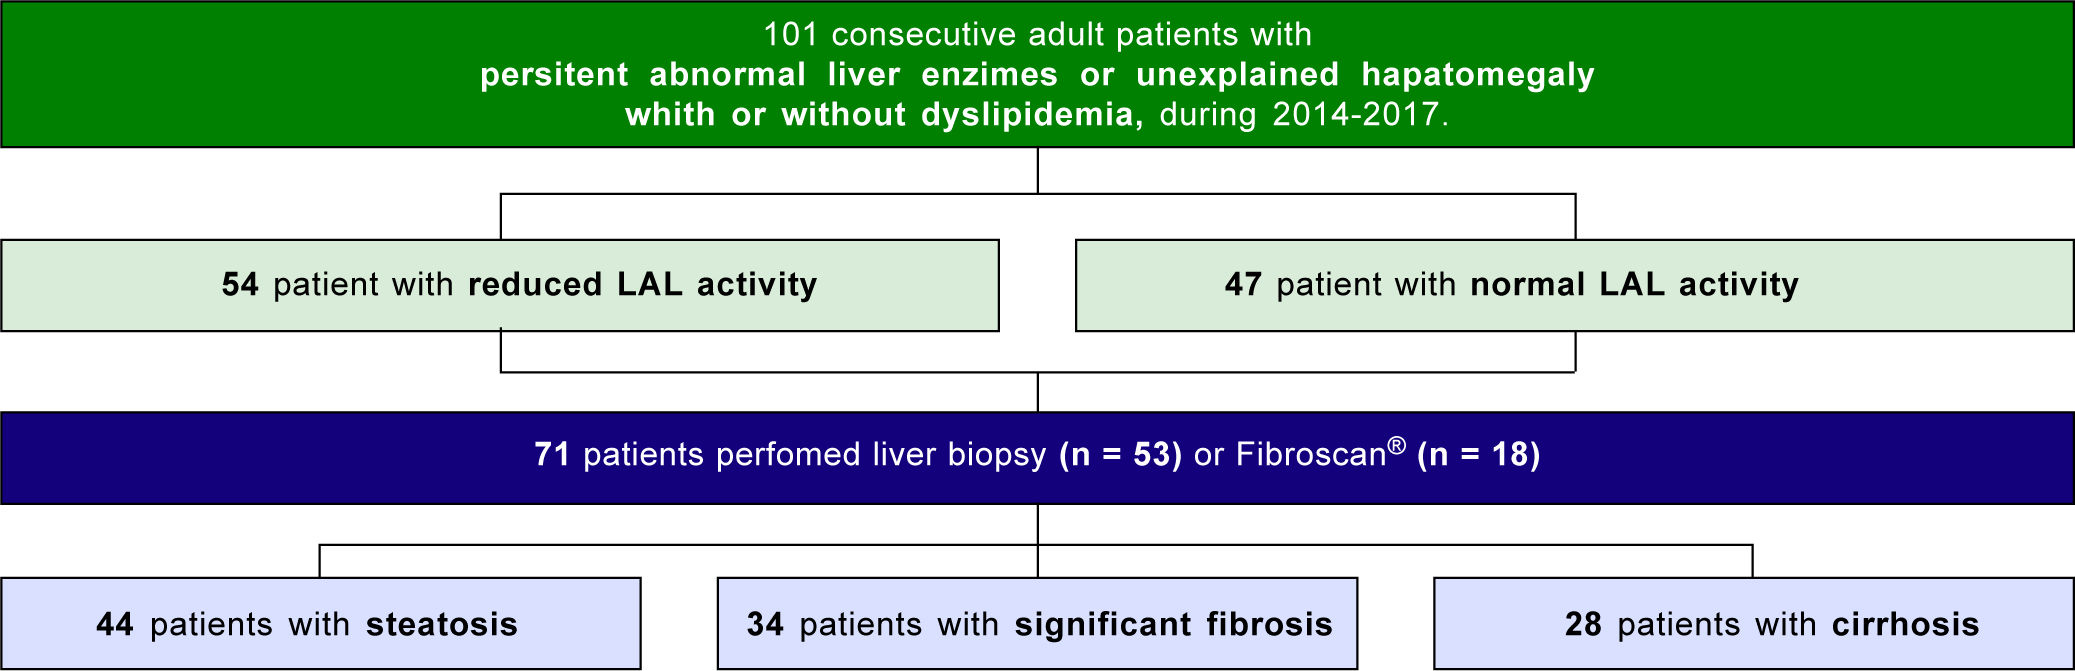Click the number 34 in the fibrosis box
This screenshot has height=671, width=2075.
pos(765,625)
